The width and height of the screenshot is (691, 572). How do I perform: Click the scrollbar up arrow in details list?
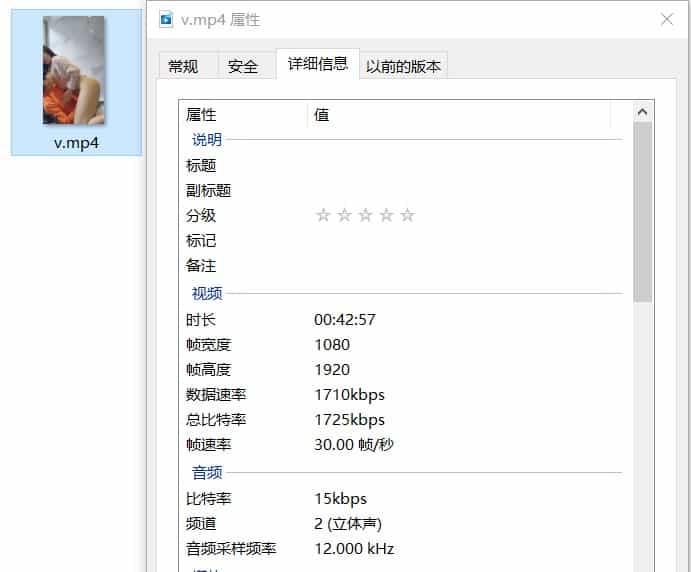coord(643,112)
